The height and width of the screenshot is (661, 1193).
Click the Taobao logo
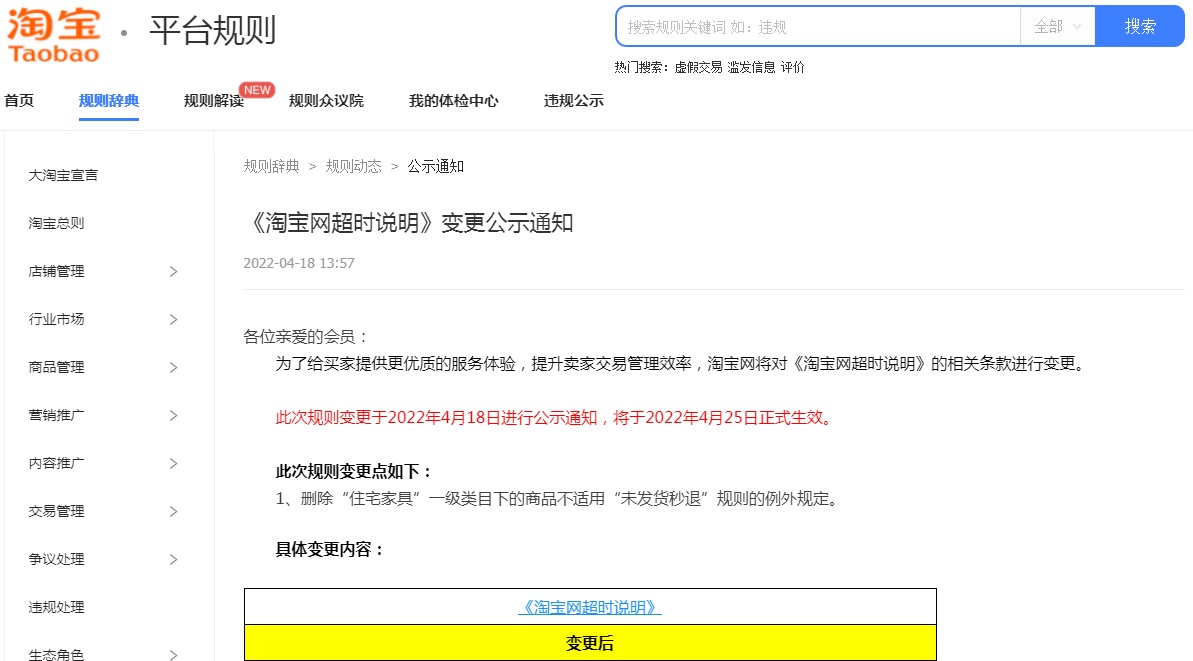click(53, 32)
